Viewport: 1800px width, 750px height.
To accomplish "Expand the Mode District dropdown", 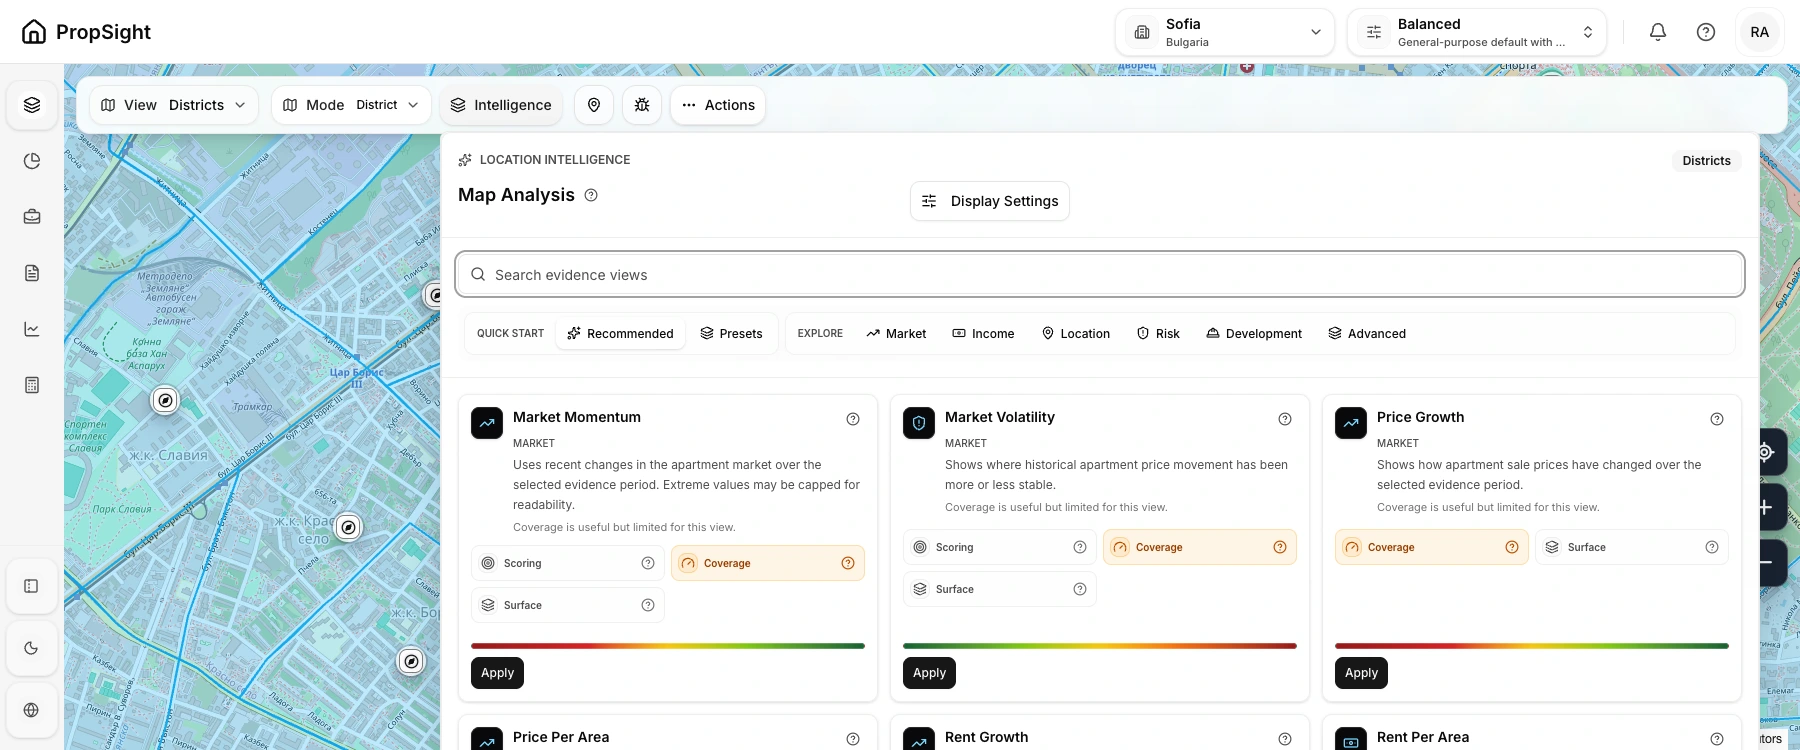I will coord(351,105).
